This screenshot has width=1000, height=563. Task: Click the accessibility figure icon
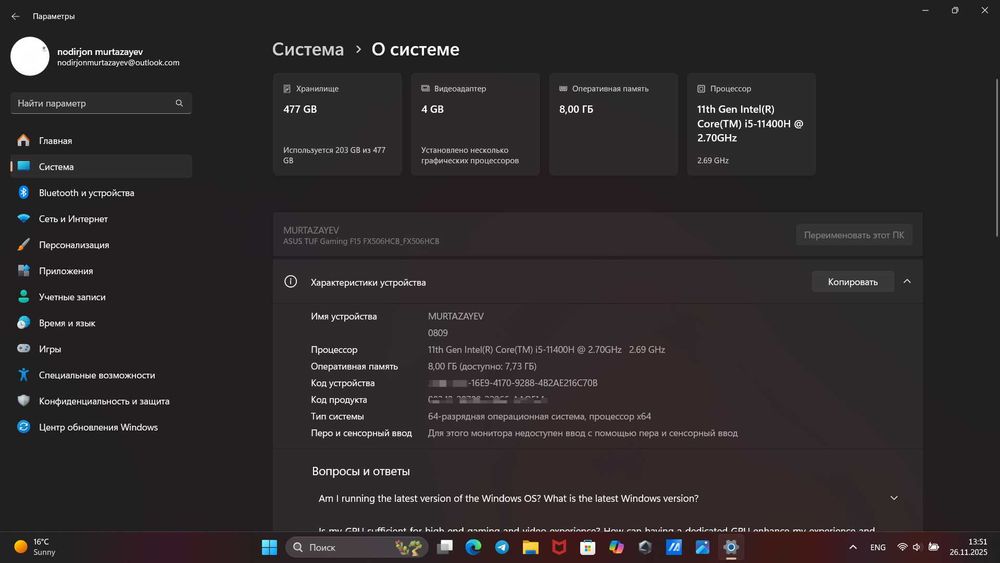24,375
